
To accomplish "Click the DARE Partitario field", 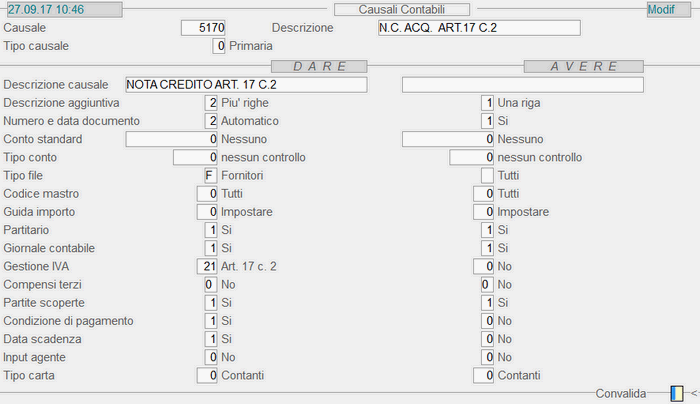I will coord(211,230).
